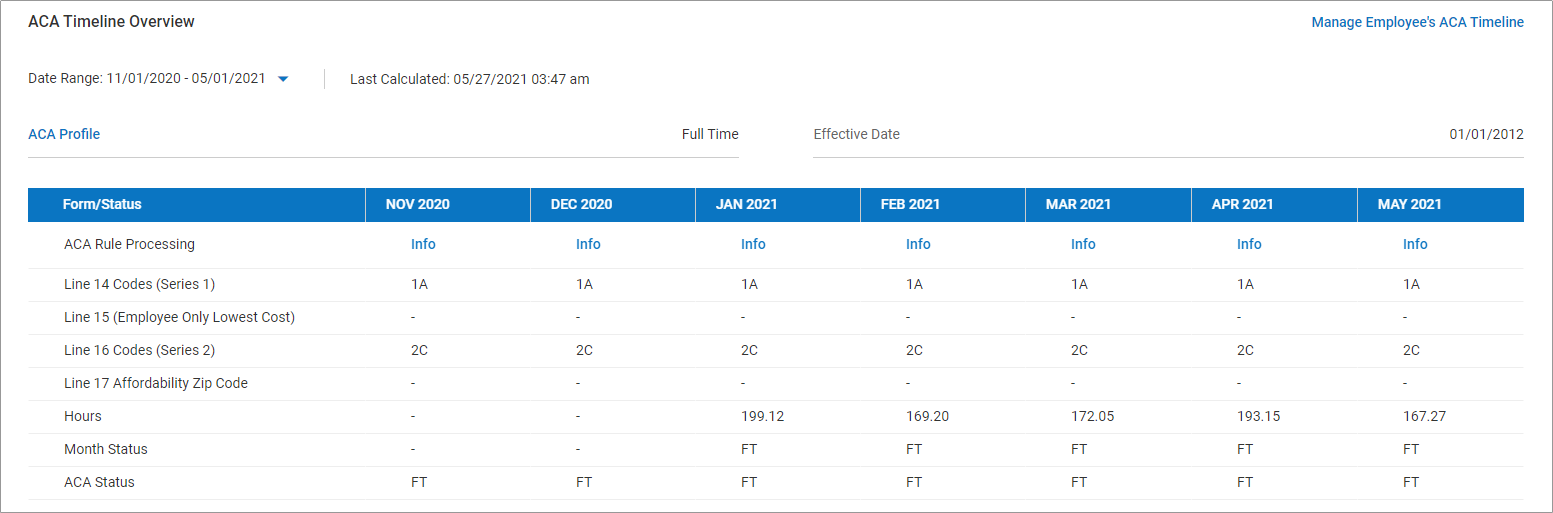Image resolution: width=1553 pixels, height=513 pixels.
Task: Open Manage Employee's ACA Timeline link
Action: click(x=1417, y=22)
